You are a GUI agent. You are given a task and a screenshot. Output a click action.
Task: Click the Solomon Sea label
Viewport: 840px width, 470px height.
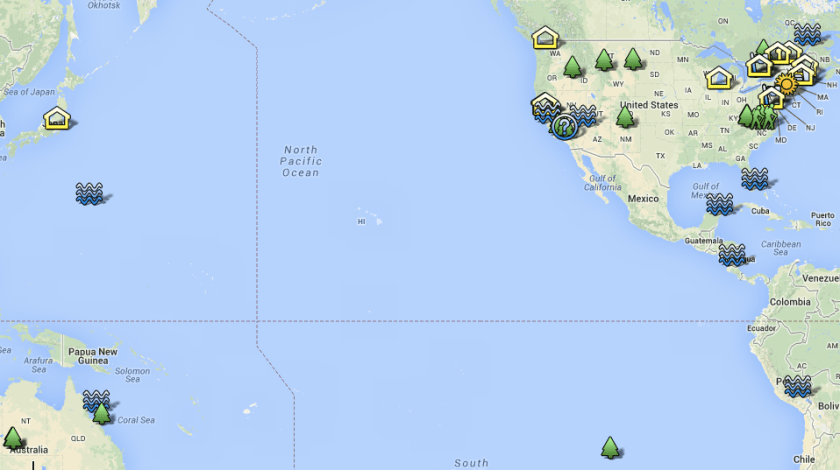(x=132, y=375)
